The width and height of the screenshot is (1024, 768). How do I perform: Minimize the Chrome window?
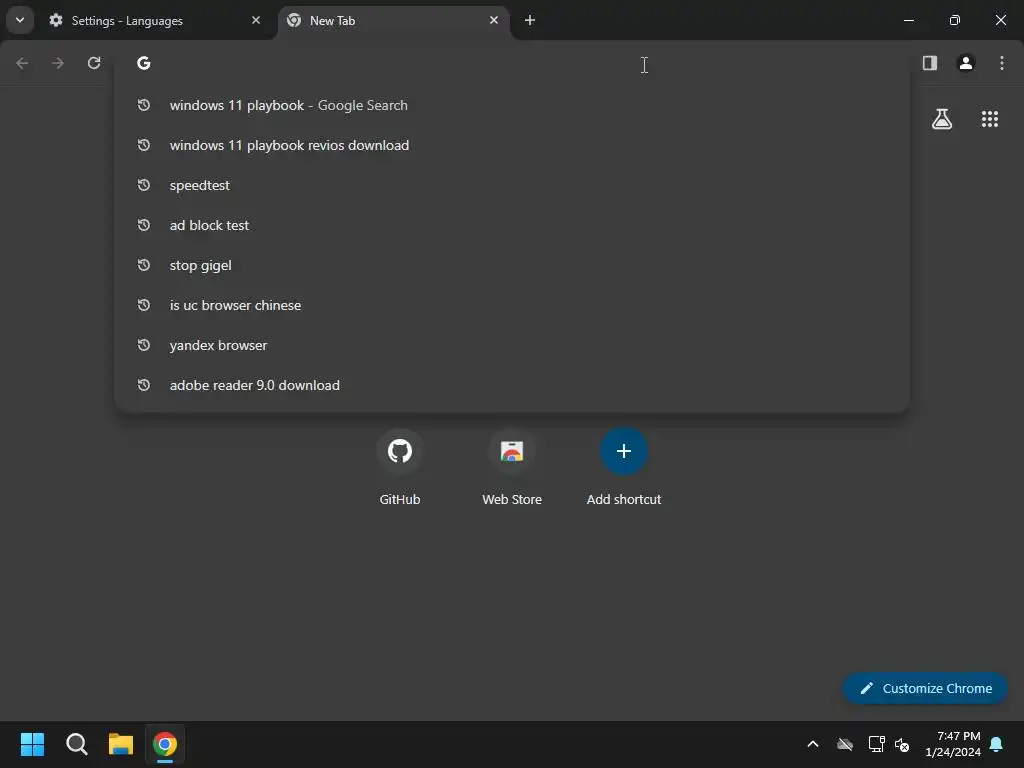[908, 20]
